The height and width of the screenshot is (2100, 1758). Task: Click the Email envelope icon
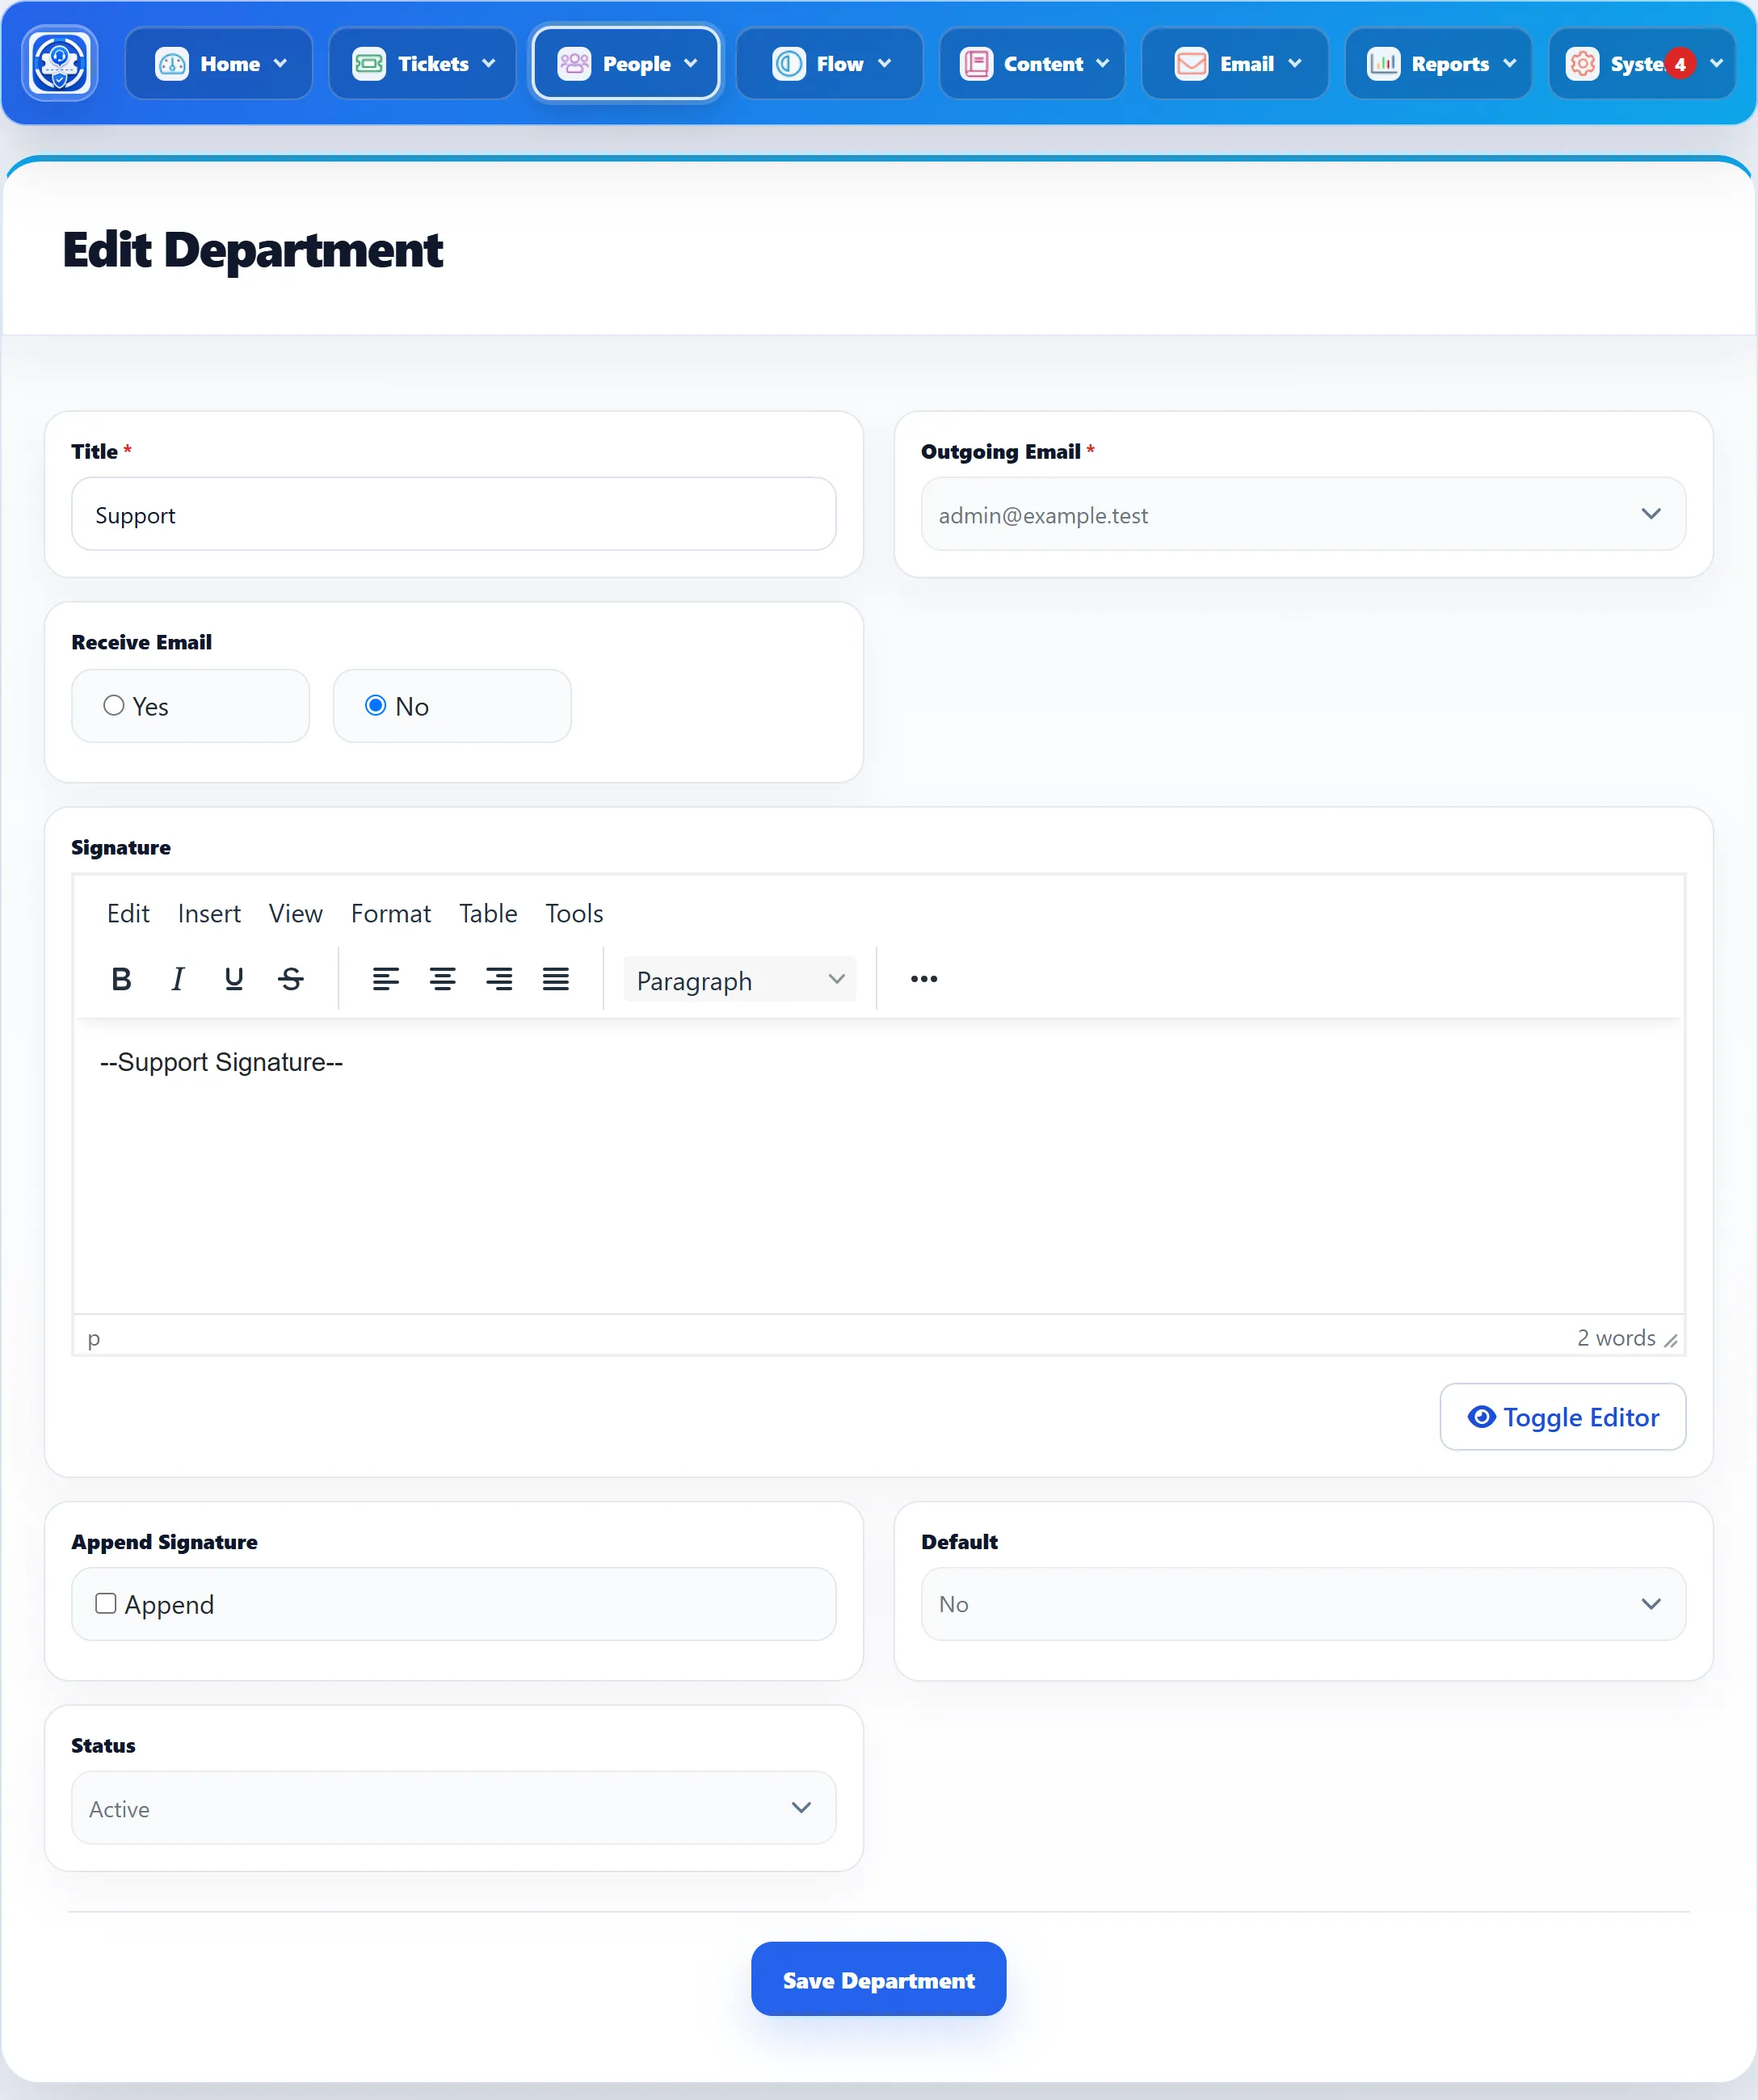coord(1191,64)
